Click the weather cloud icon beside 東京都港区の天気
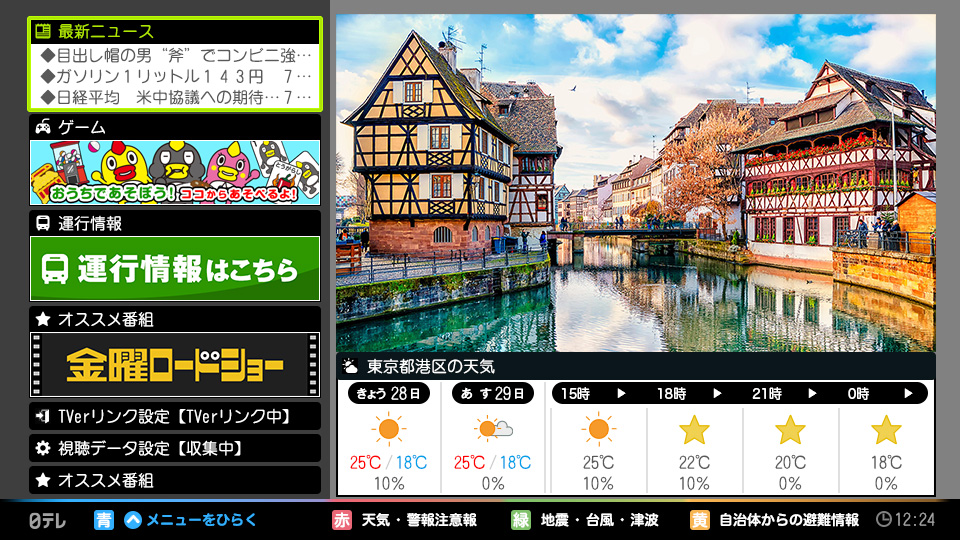 click(351, 366)
